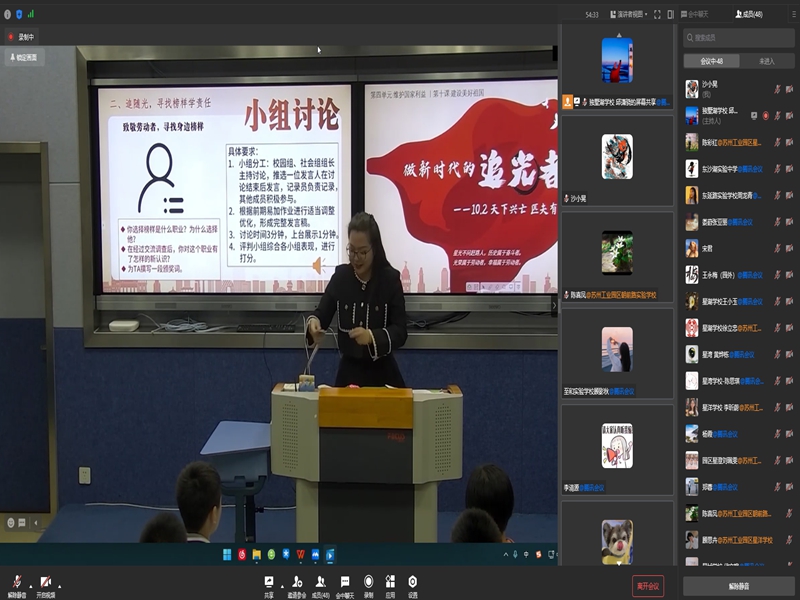Select the 李油墨 video tile
The height and width of the screenshot is (600, 800).
coord(617,450)
